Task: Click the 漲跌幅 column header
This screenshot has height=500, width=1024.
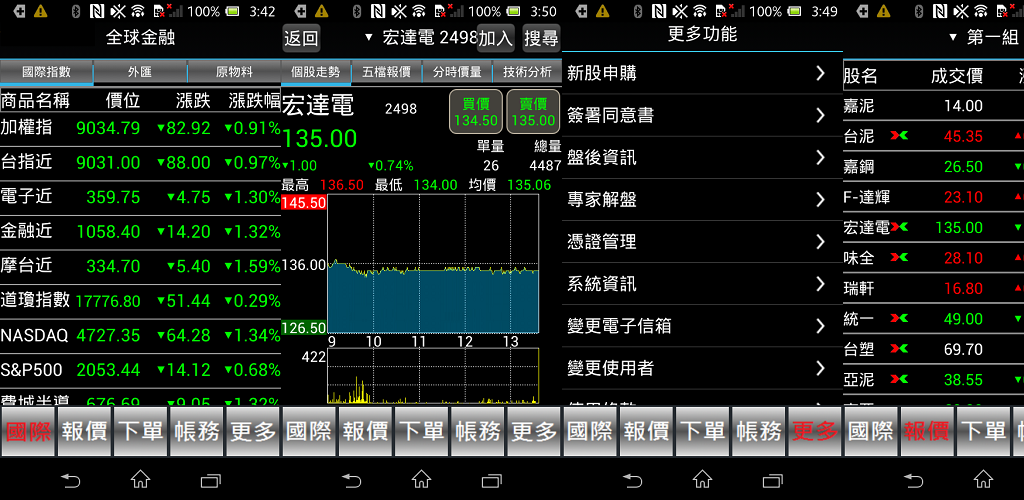Action: click(255, 101)
